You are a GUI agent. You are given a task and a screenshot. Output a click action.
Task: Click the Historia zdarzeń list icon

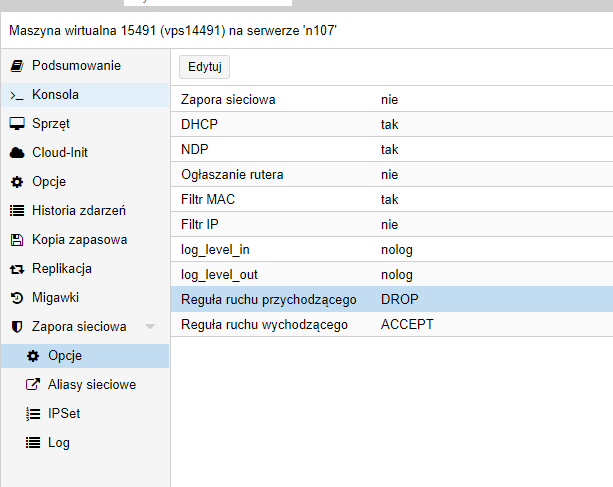point(16,211)
